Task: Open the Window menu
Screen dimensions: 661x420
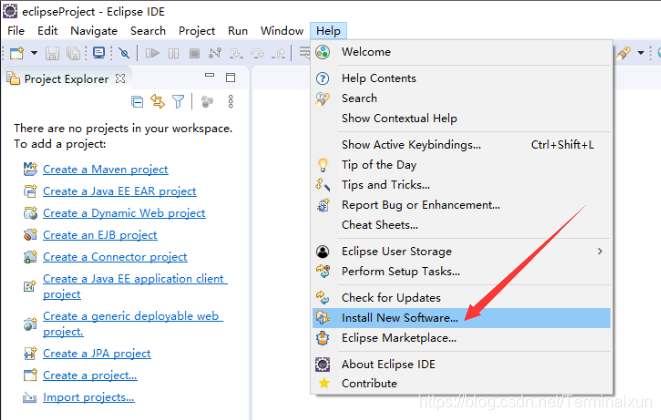Action: [x=282, y=31]
